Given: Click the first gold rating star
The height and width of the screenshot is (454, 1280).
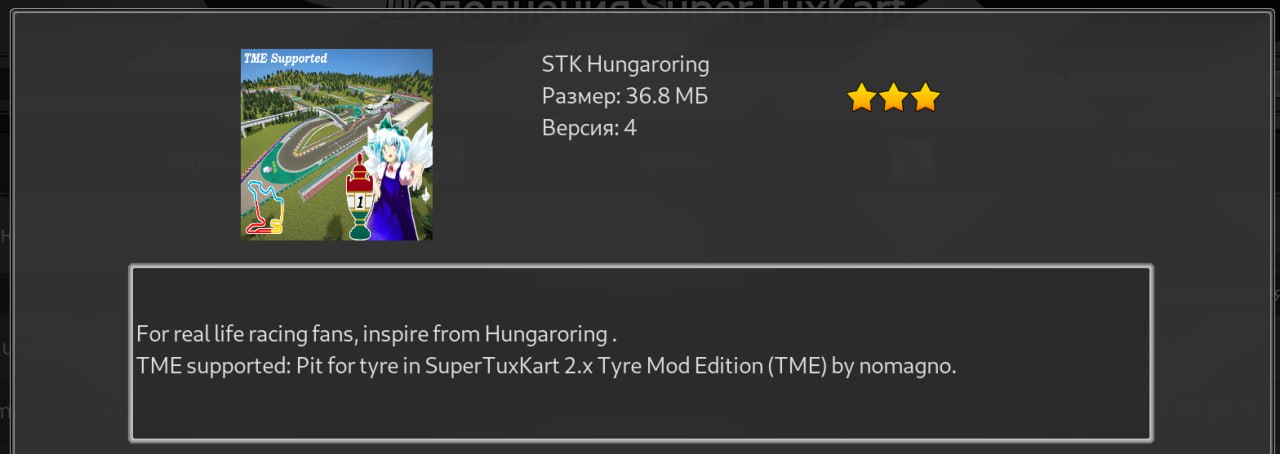Looking at the screenshot, I should pyautogui.click(x=861, y=97).
